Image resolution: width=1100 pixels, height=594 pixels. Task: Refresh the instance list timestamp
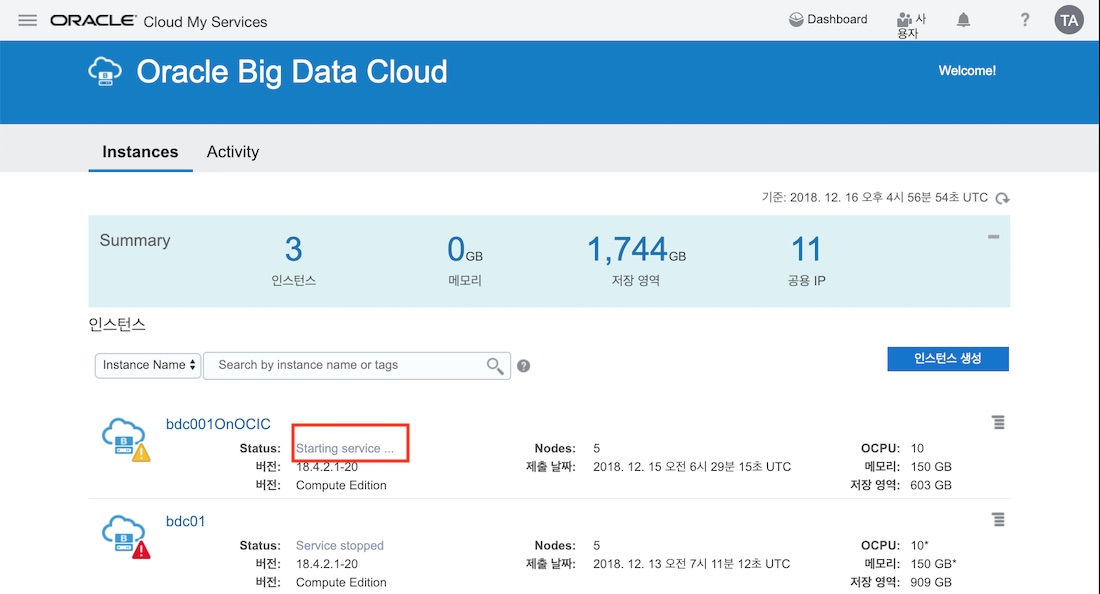click(x=1002, y=198)
